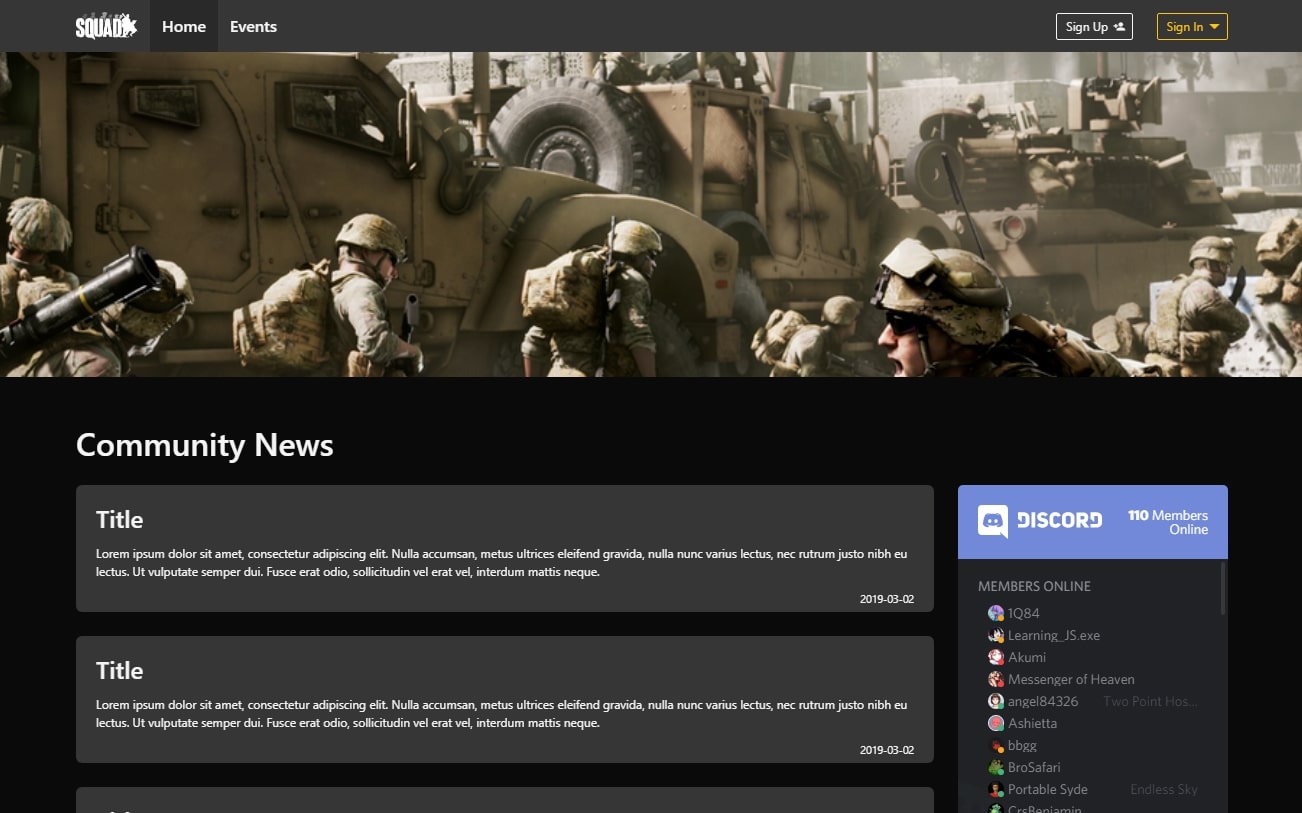Click the Discord logo icon
The image size is (1302, 813).
coord(993,521)
